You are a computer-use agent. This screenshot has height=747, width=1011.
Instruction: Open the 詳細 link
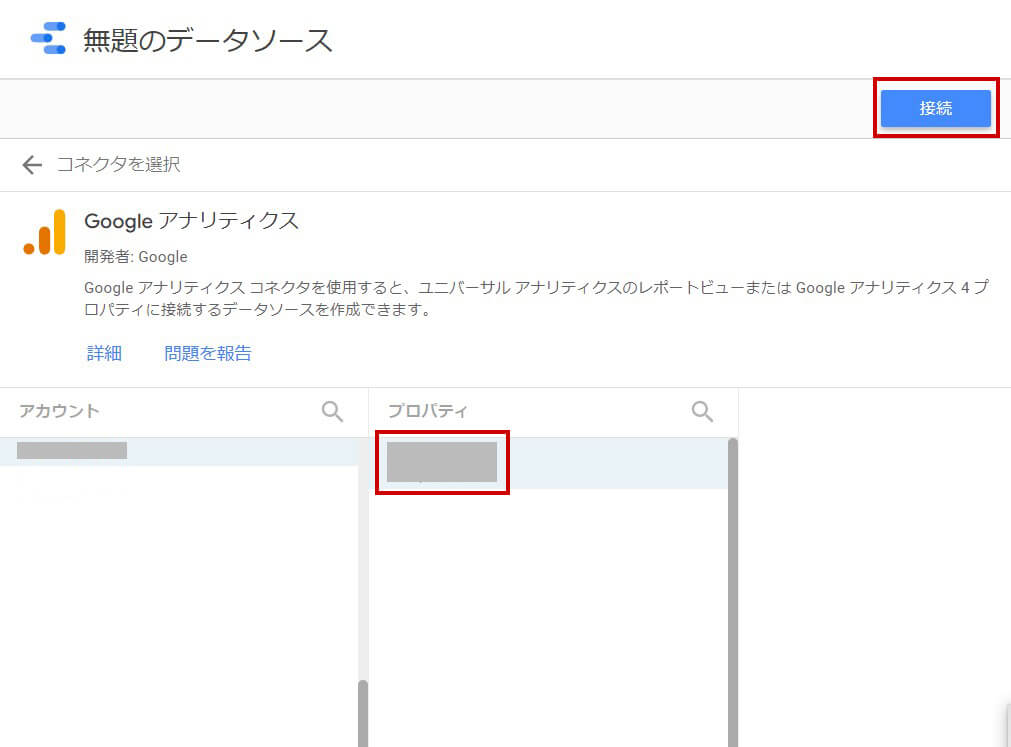(104, 353)
